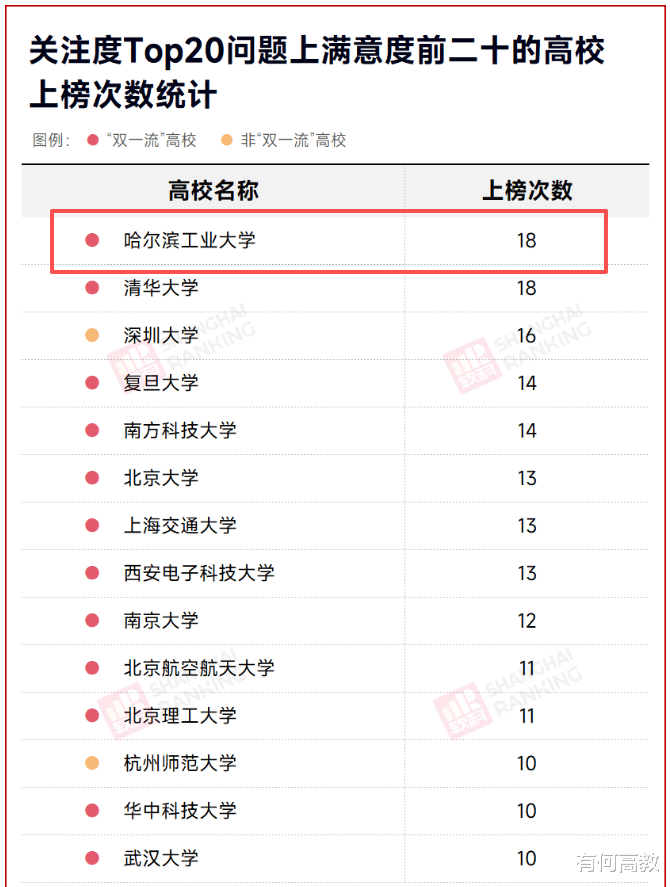Click the 上榜次数 column header

(527, 191)
